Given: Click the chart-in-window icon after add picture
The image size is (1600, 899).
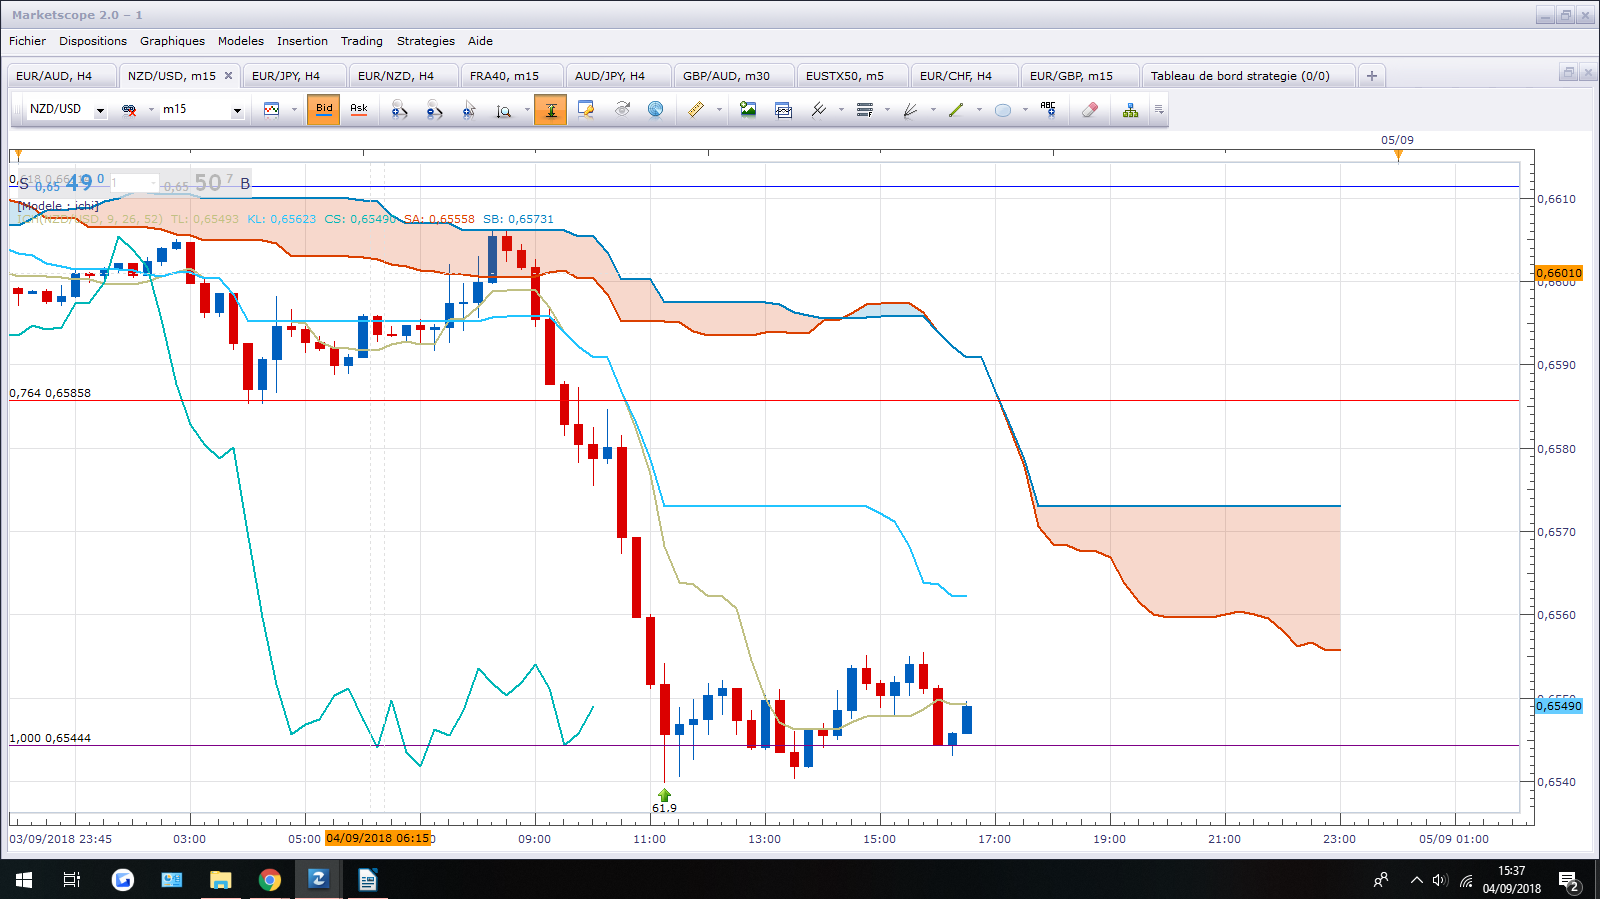Looking at the screenshot, I should pyautogui.click(x=783, y=110).
